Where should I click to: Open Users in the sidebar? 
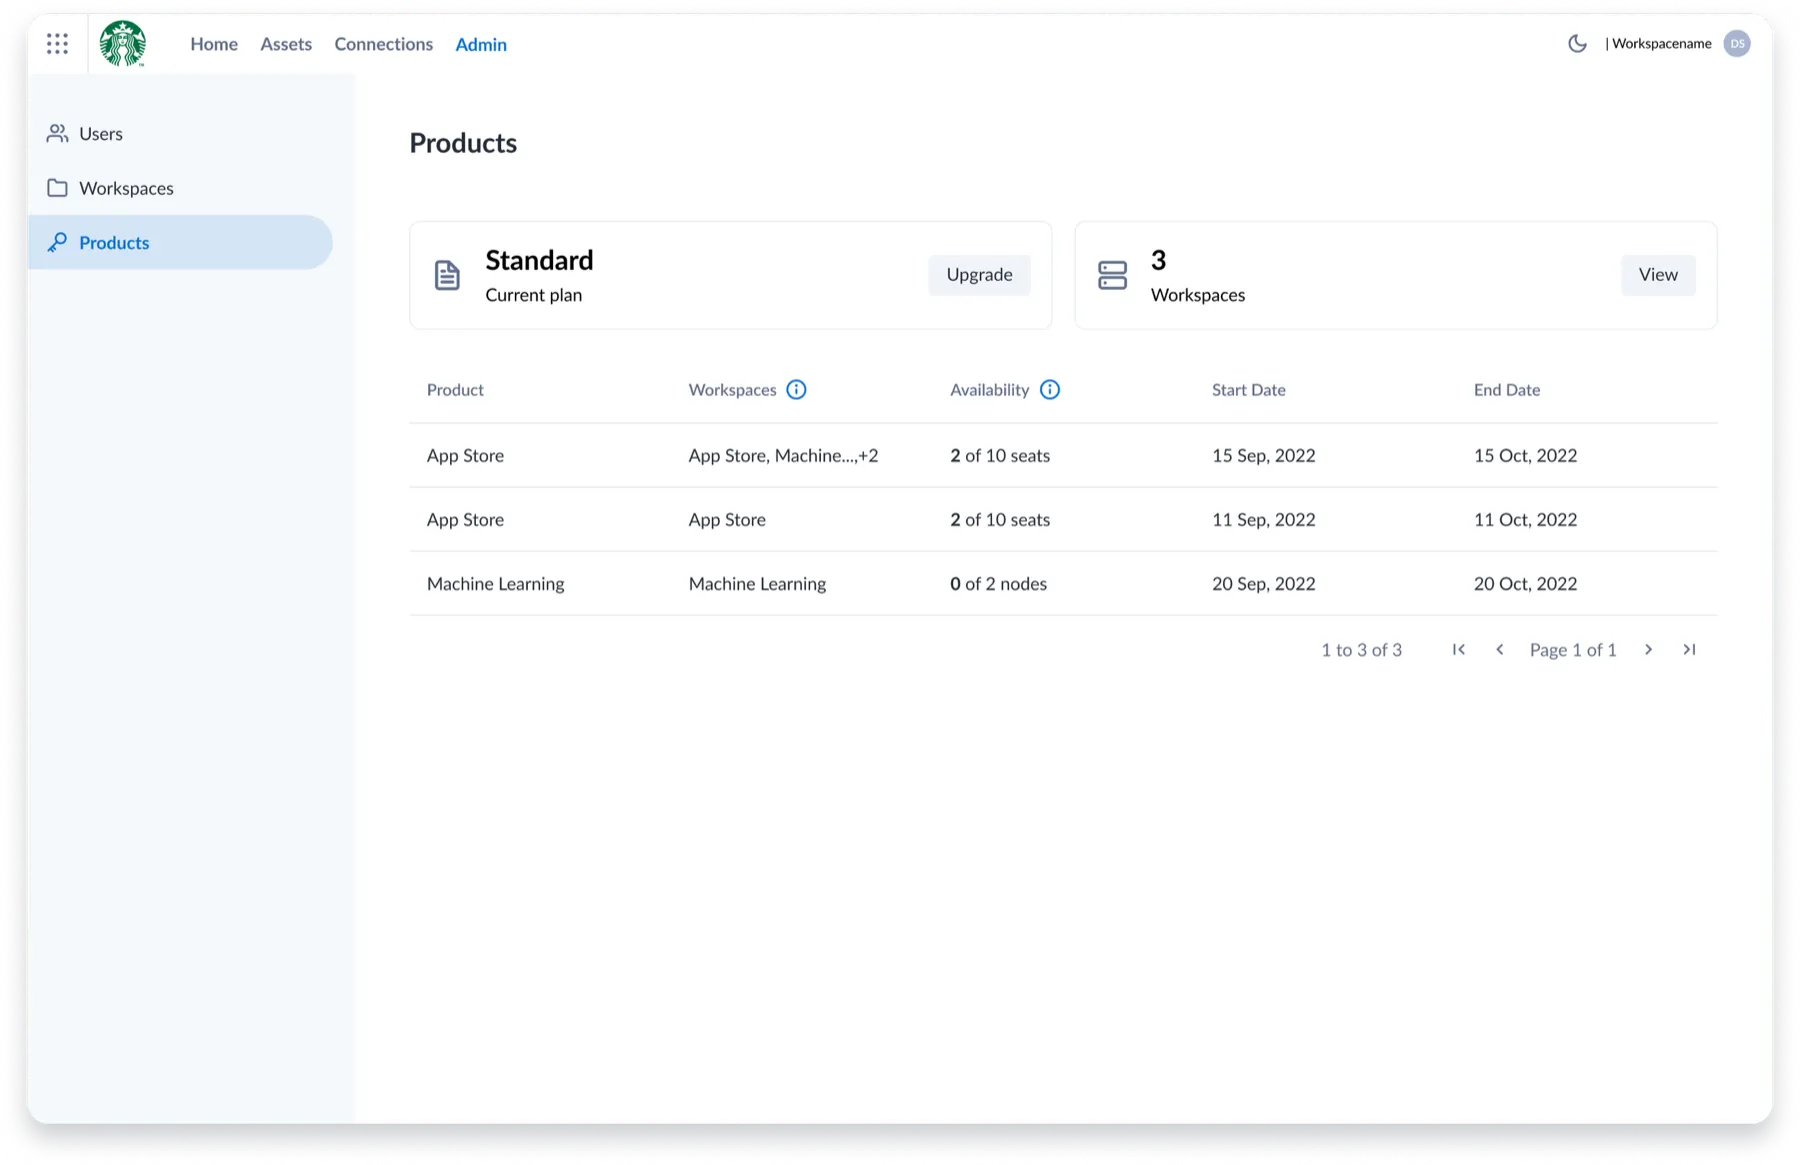(x=180, y=133)
